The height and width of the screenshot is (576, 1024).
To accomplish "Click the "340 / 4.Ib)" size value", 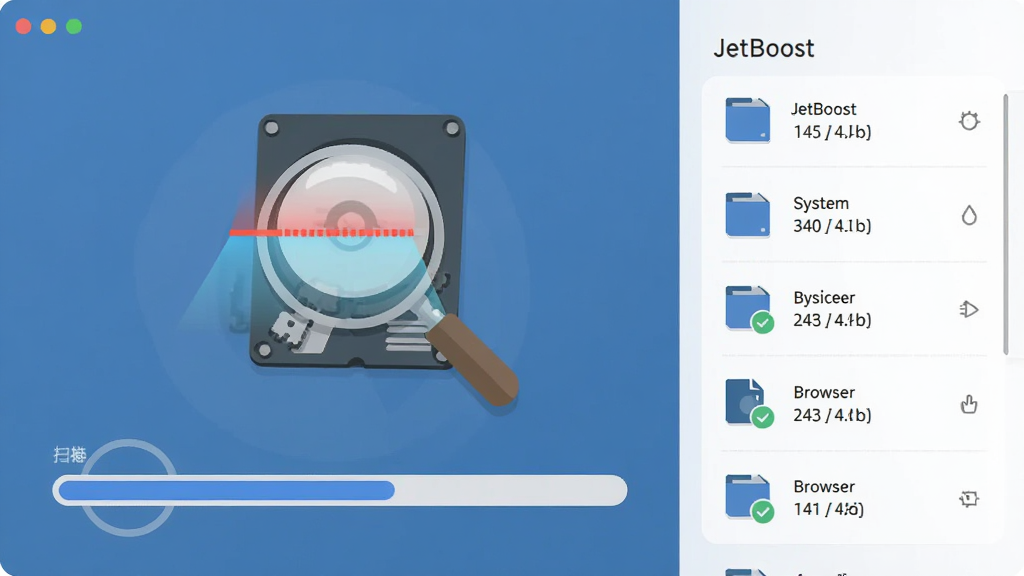I will (832, 226).
